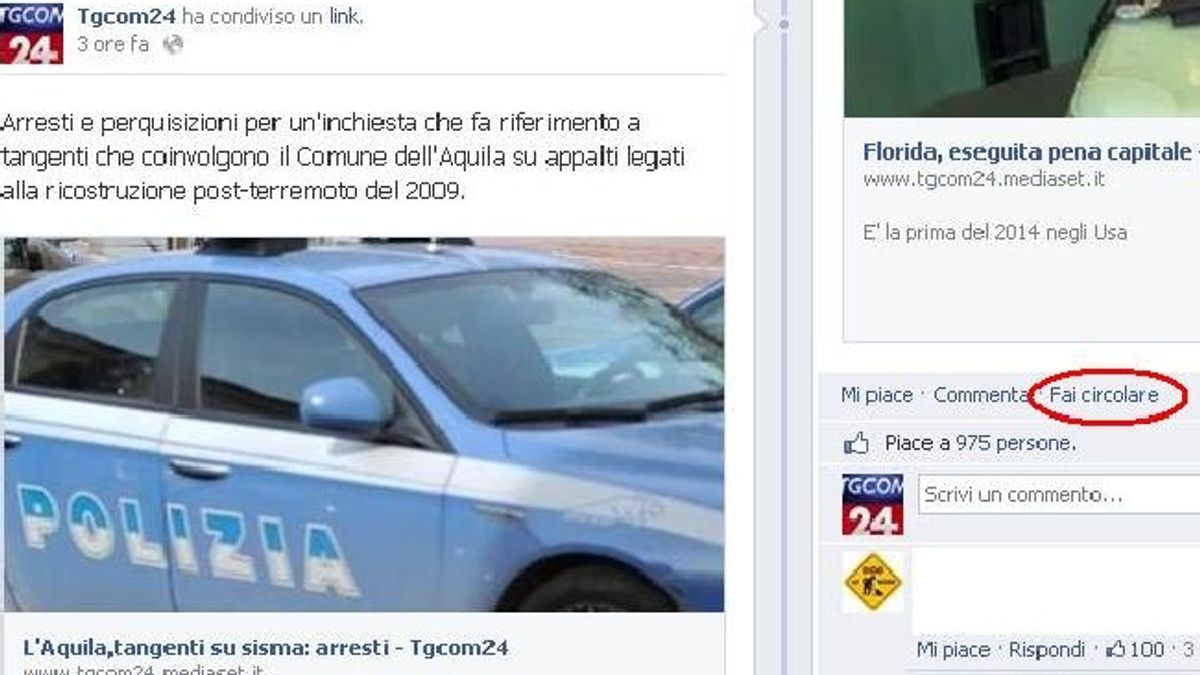This screenshot has width=1200, height=675.
Task: Click the TGCOM24 avatar beside comment box
Action: click(x=872, y=504)
